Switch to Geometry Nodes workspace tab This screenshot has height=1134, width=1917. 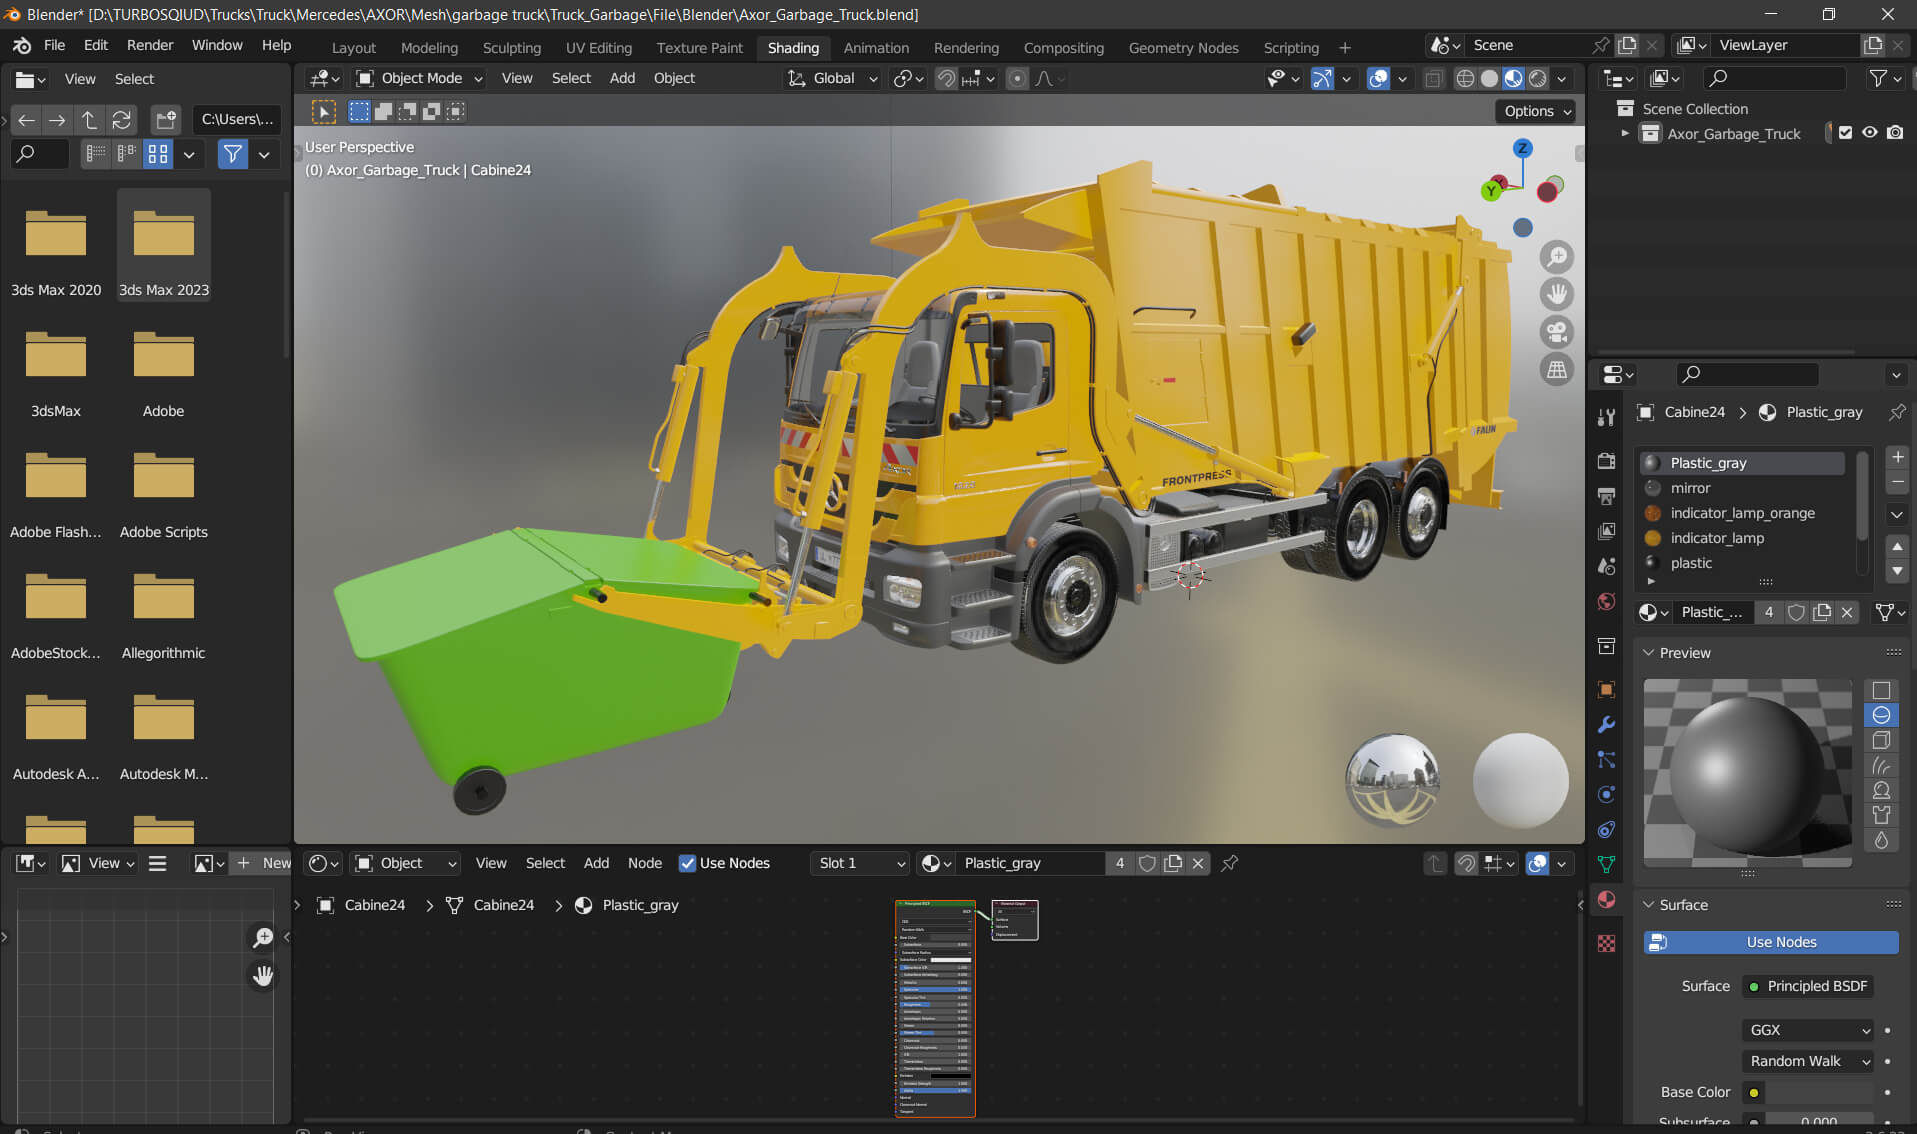click(x=1183, y=48)
